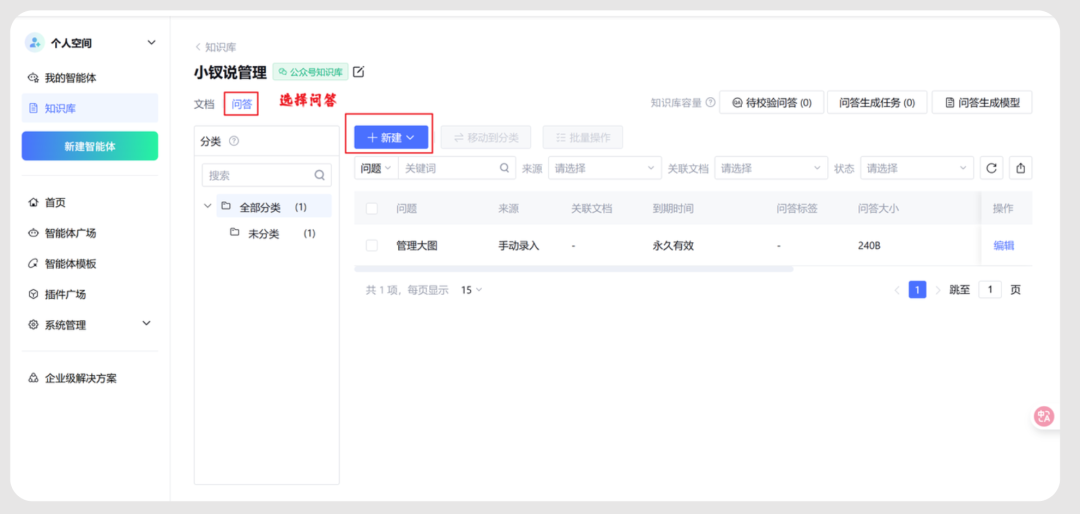Click the 关键词 search input field
The image size is (1080, 514).
click(x=450, y=169)
